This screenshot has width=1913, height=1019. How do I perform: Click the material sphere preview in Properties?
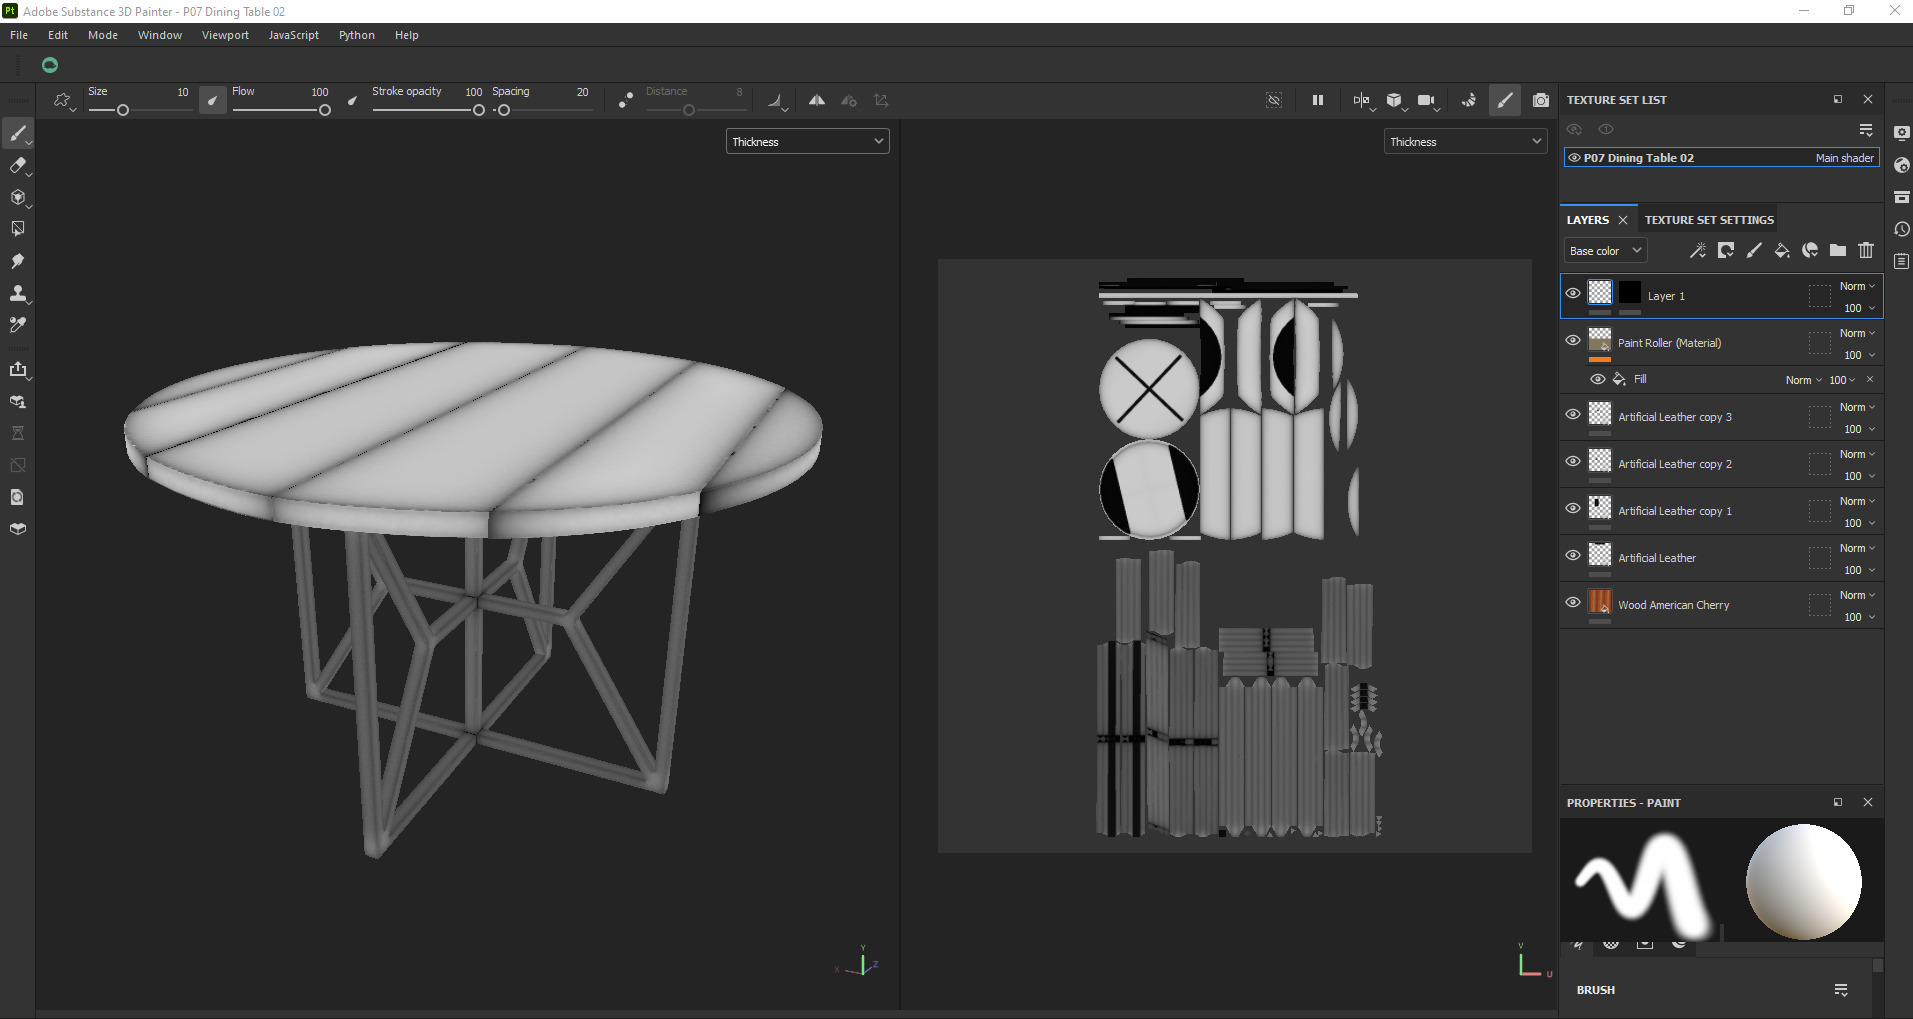1804,881
